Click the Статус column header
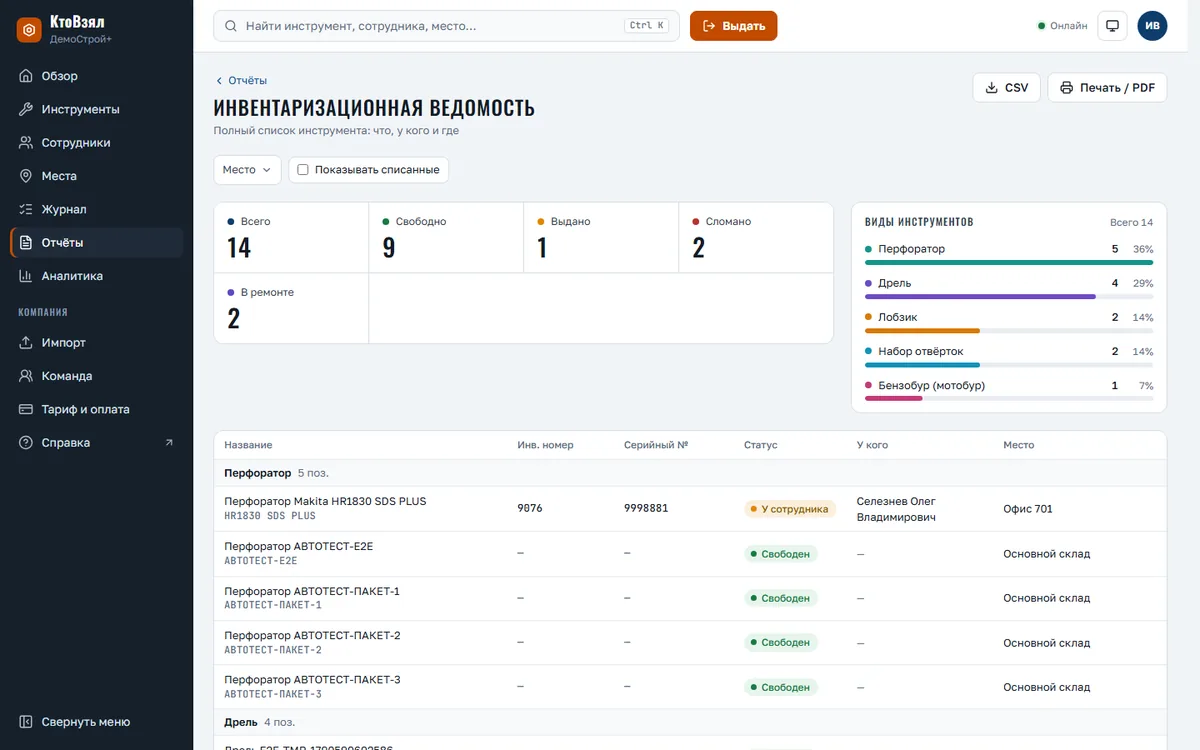Screen dimensions: 1200x750 point(760,445)
